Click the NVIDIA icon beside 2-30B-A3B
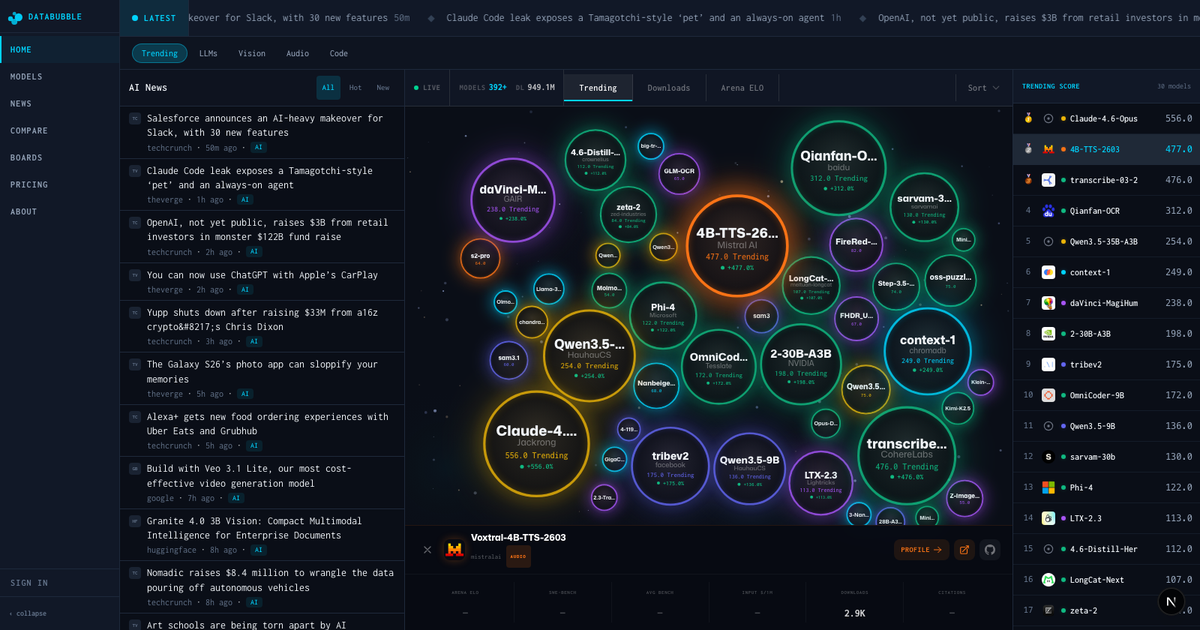This screenshot has width=1200, height=630. tap(1048, 334)
